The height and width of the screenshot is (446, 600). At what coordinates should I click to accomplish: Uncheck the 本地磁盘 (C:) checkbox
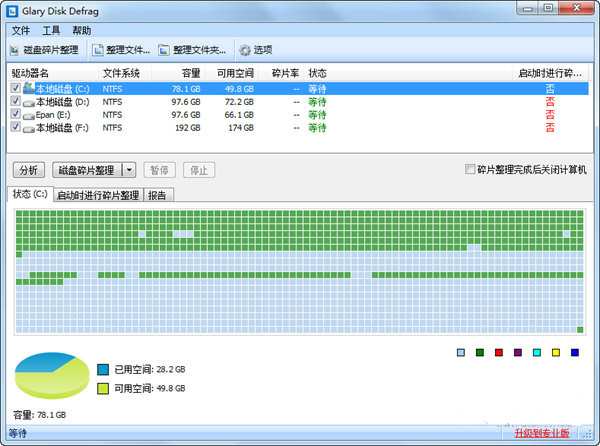tap(15, 88)
